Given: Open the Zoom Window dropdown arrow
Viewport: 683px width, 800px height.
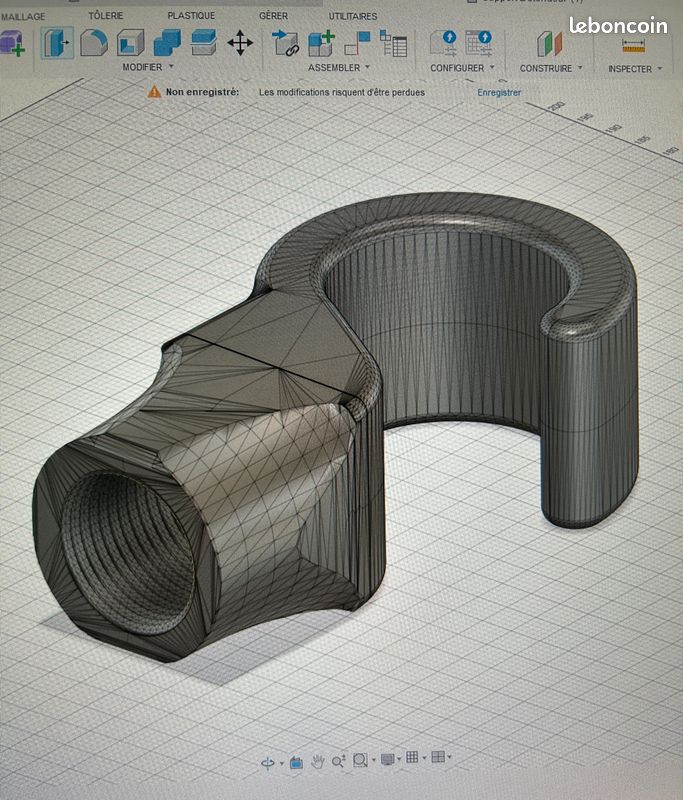Looking at the screenshot, I should [373, 760].
